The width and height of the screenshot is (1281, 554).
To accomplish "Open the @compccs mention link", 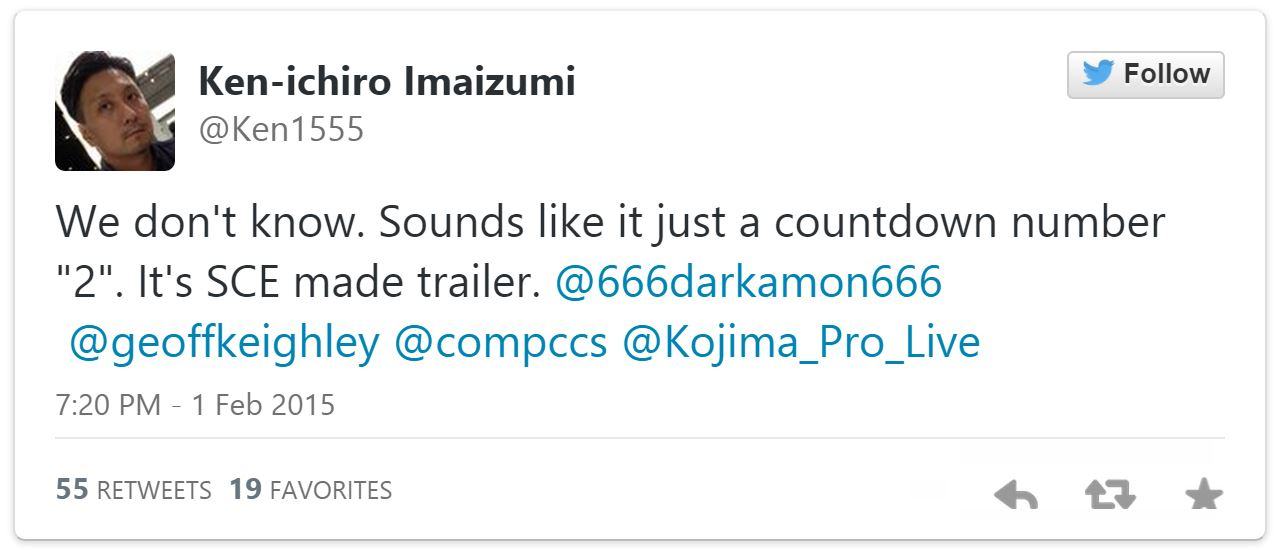I will click(x=501, y=343).
